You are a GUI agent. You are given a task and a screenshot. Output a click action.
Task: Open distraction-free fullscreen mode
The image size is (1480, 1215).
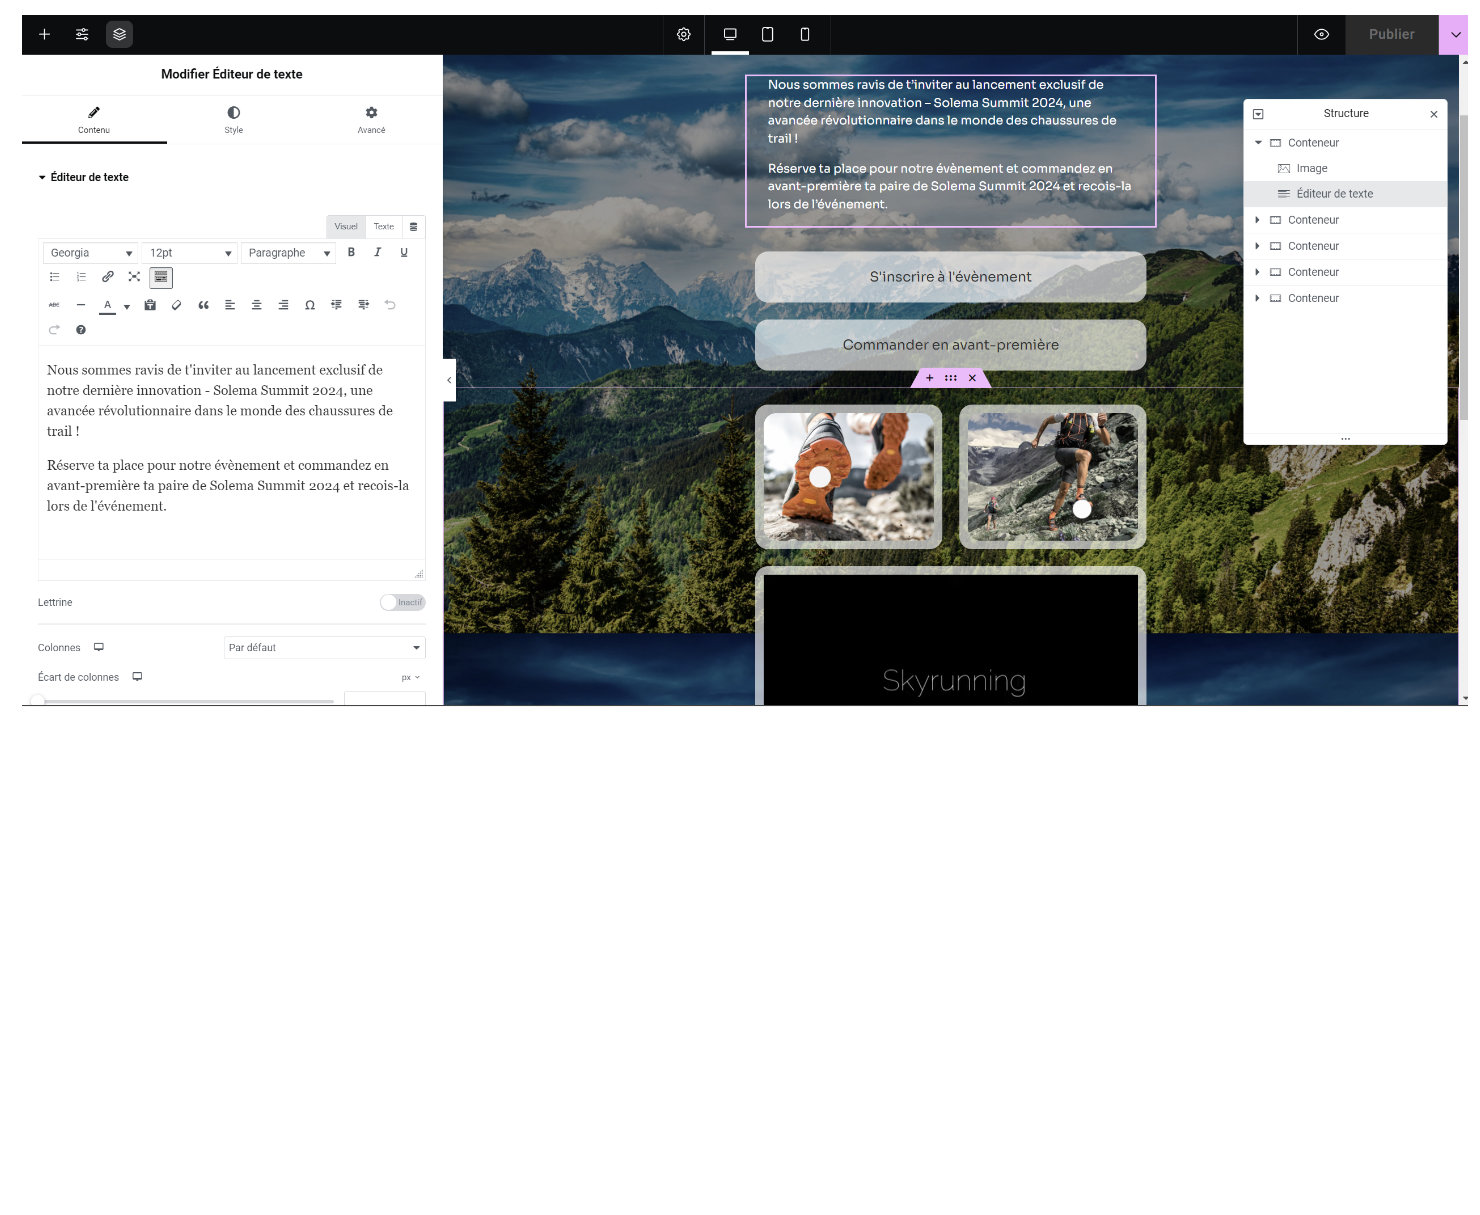click(x=134, y=277)
